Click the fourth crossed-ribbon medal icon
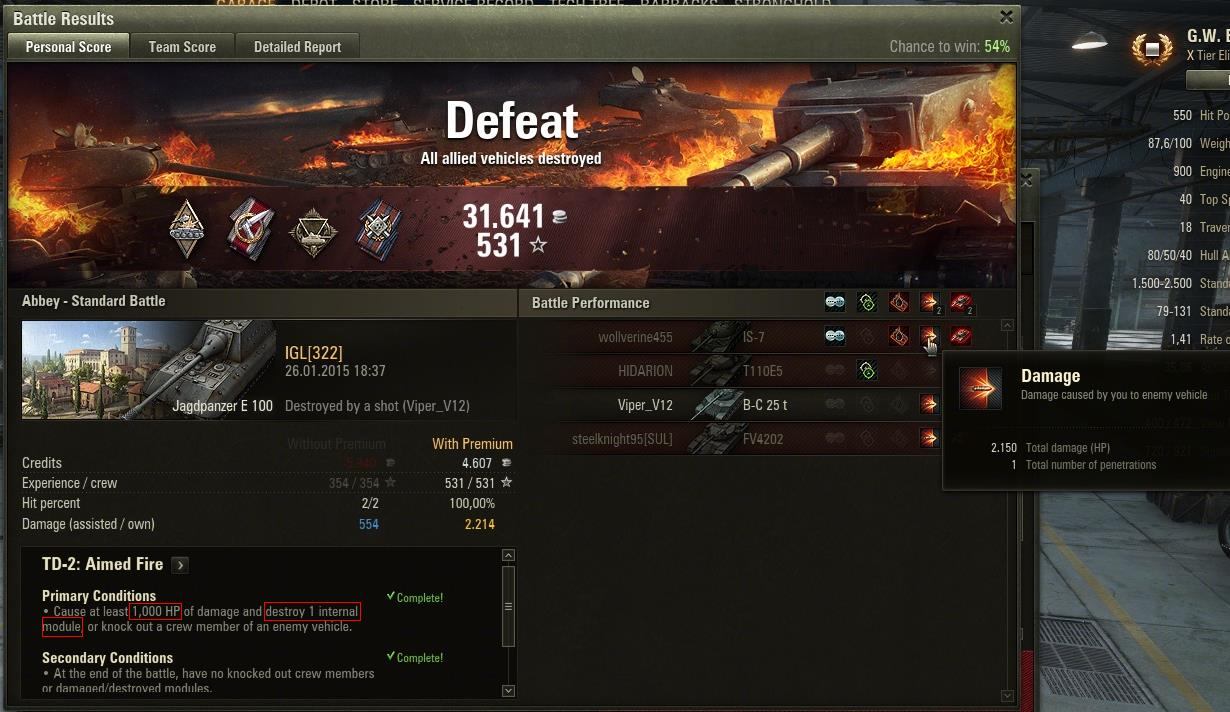 [379, 227]
